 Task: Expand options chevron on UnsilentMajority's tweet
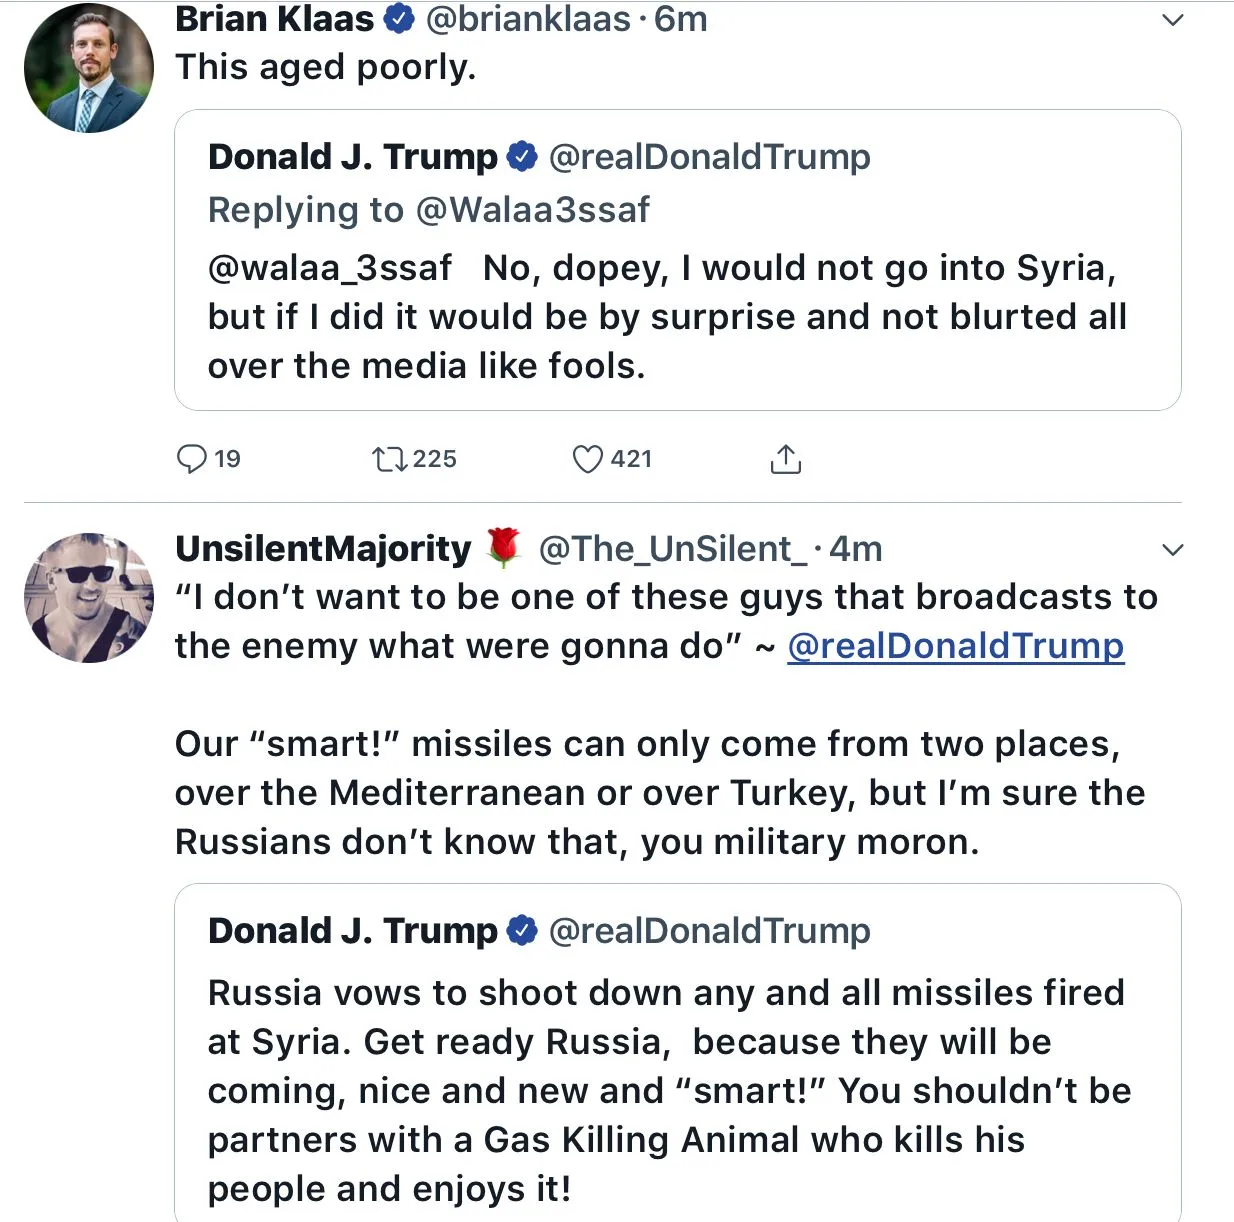click(x=1173, y=549)
